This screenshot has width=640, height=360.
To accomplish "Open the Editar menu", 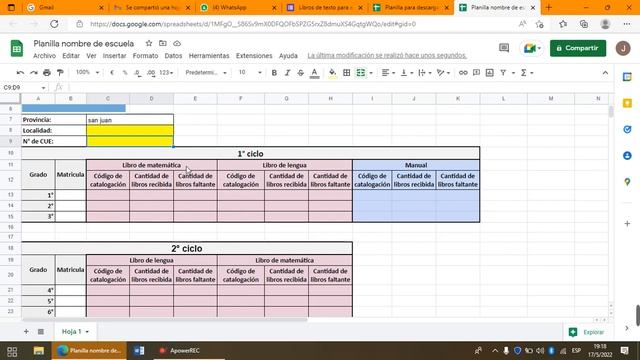I will click(x=71, y=56).
